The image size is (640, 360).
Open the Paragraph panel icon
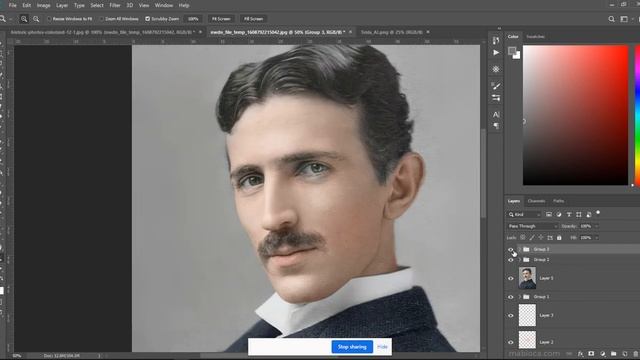click(496, 126)
